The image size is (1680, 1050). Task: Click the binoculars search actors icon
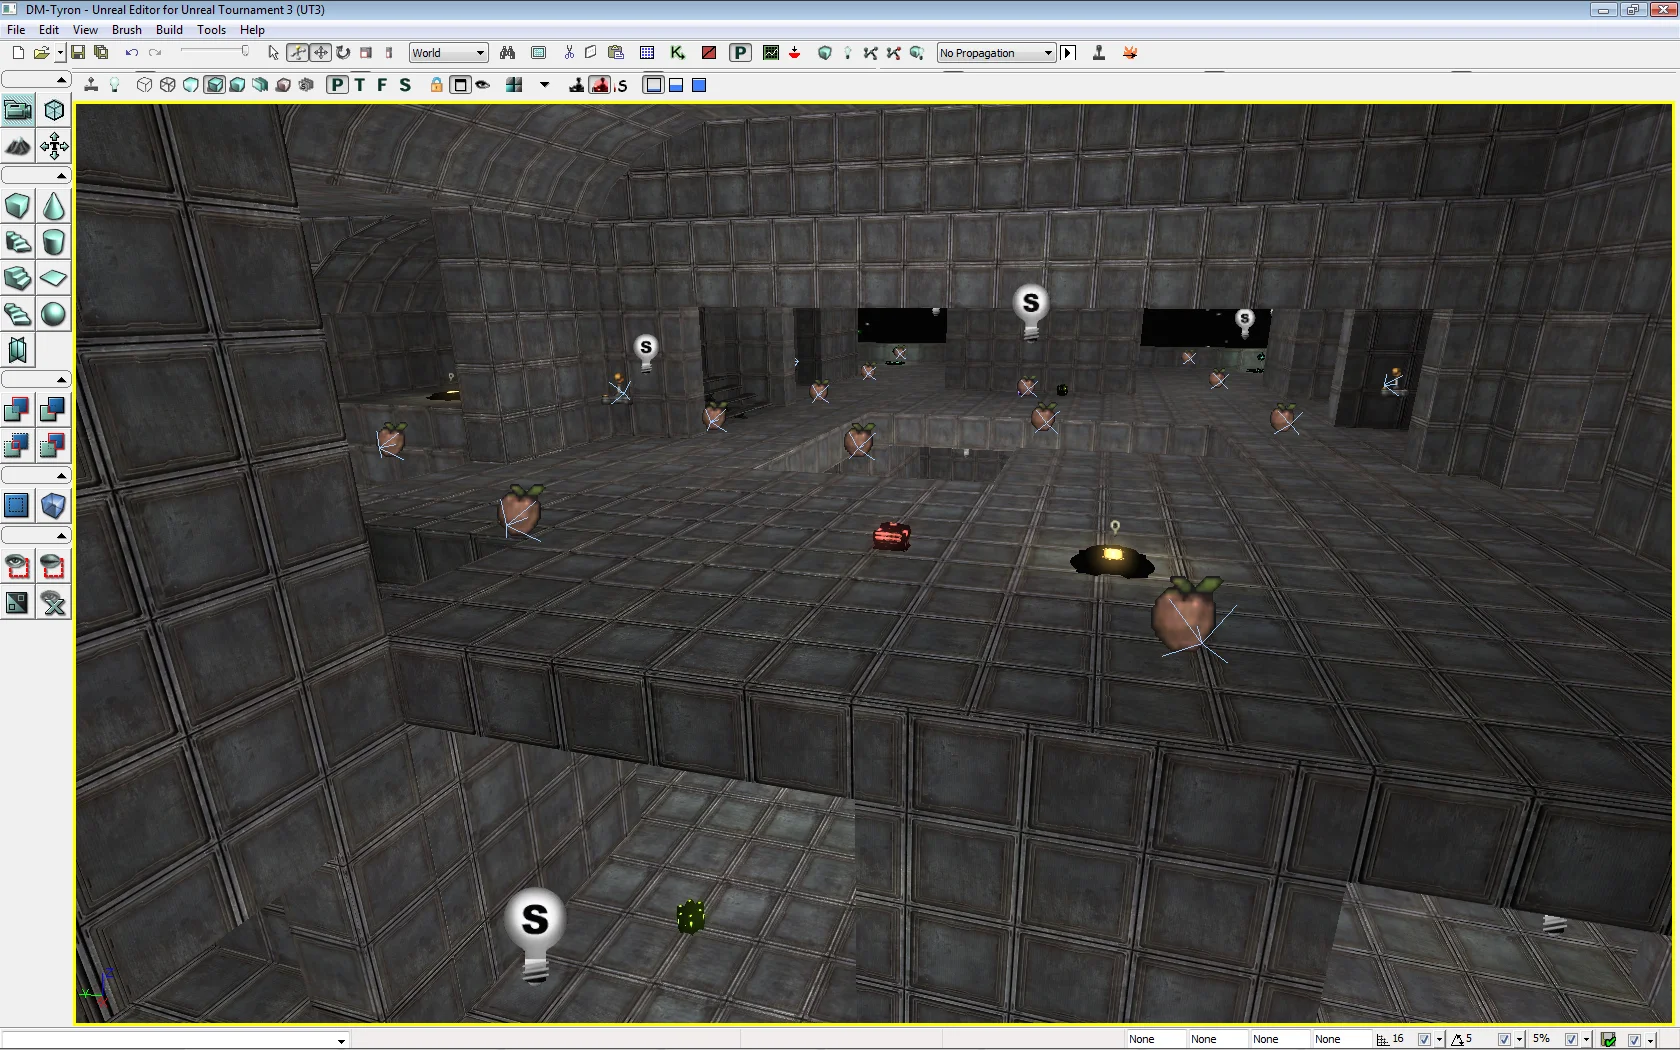click(508, 53)
